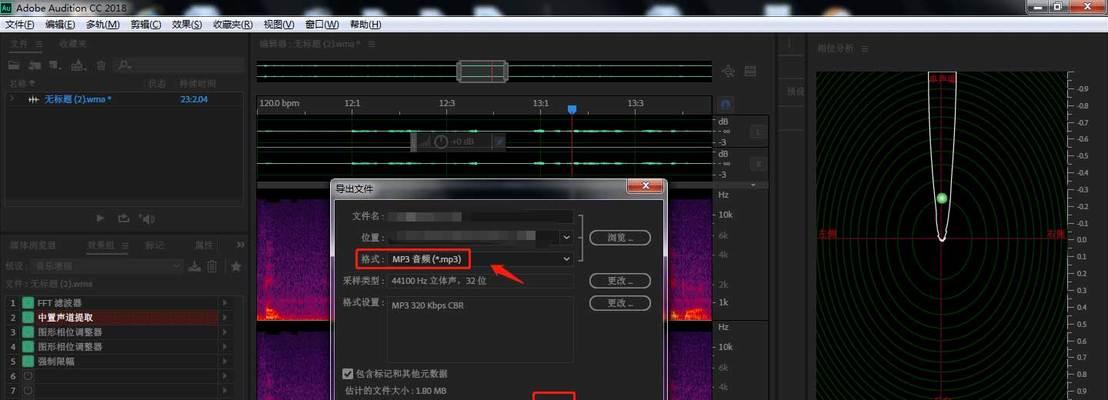This screenshot has height=400, width=1108.
Task: Open the 多轨(M) menu
Action: [102, 24]
